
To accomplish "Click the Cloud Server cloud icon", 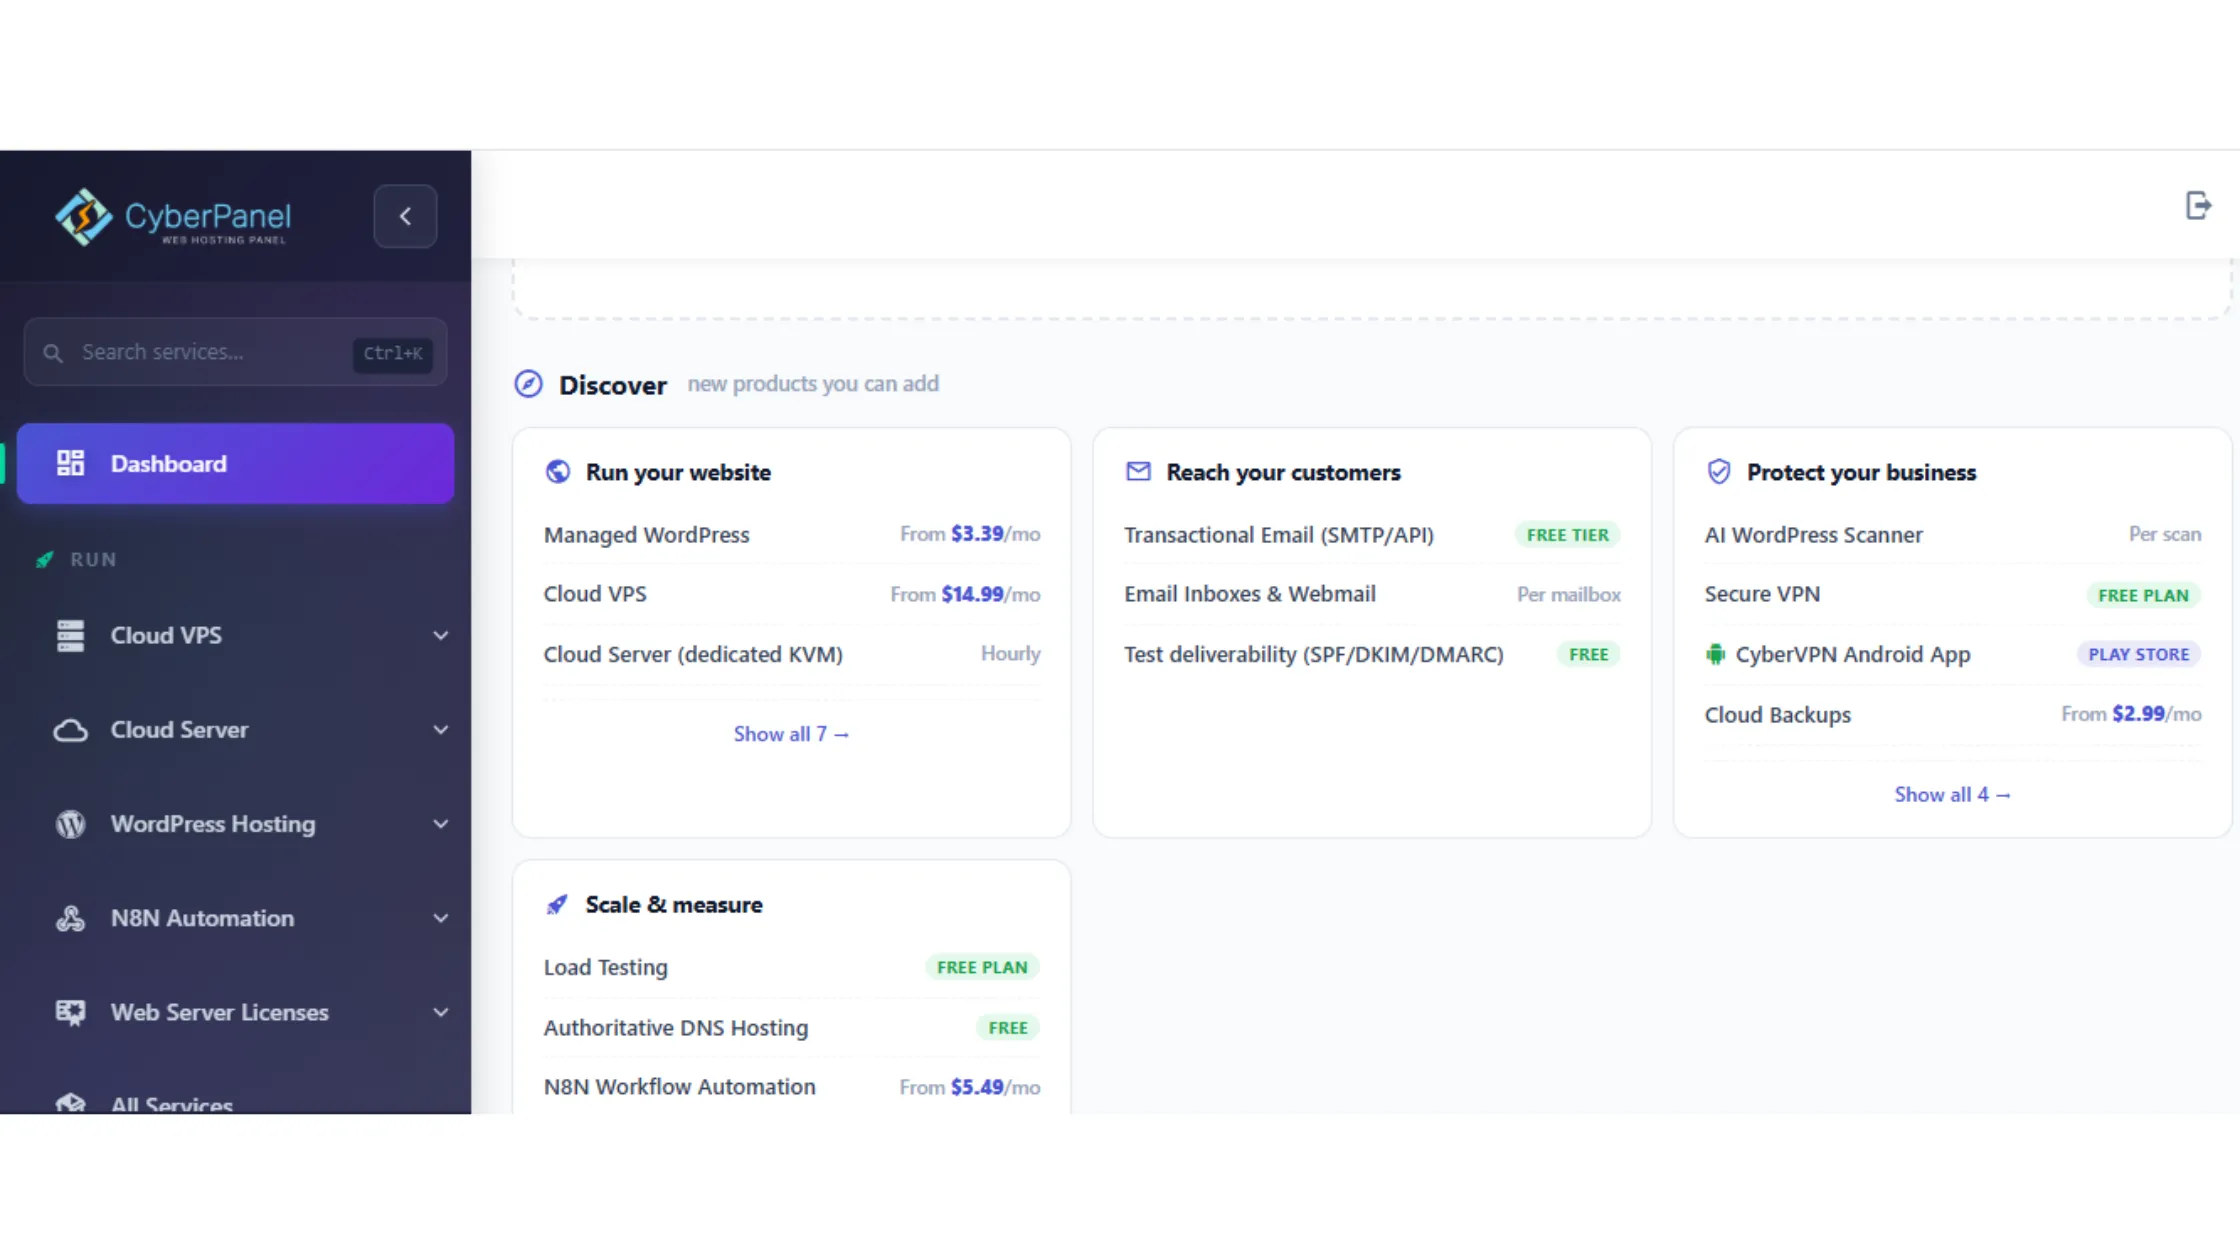I will (70, 730).
